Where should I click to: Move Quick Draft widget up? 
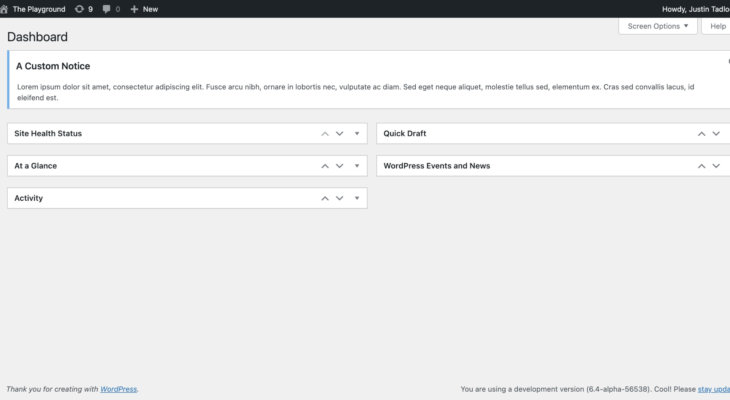[x=701, y=133]
